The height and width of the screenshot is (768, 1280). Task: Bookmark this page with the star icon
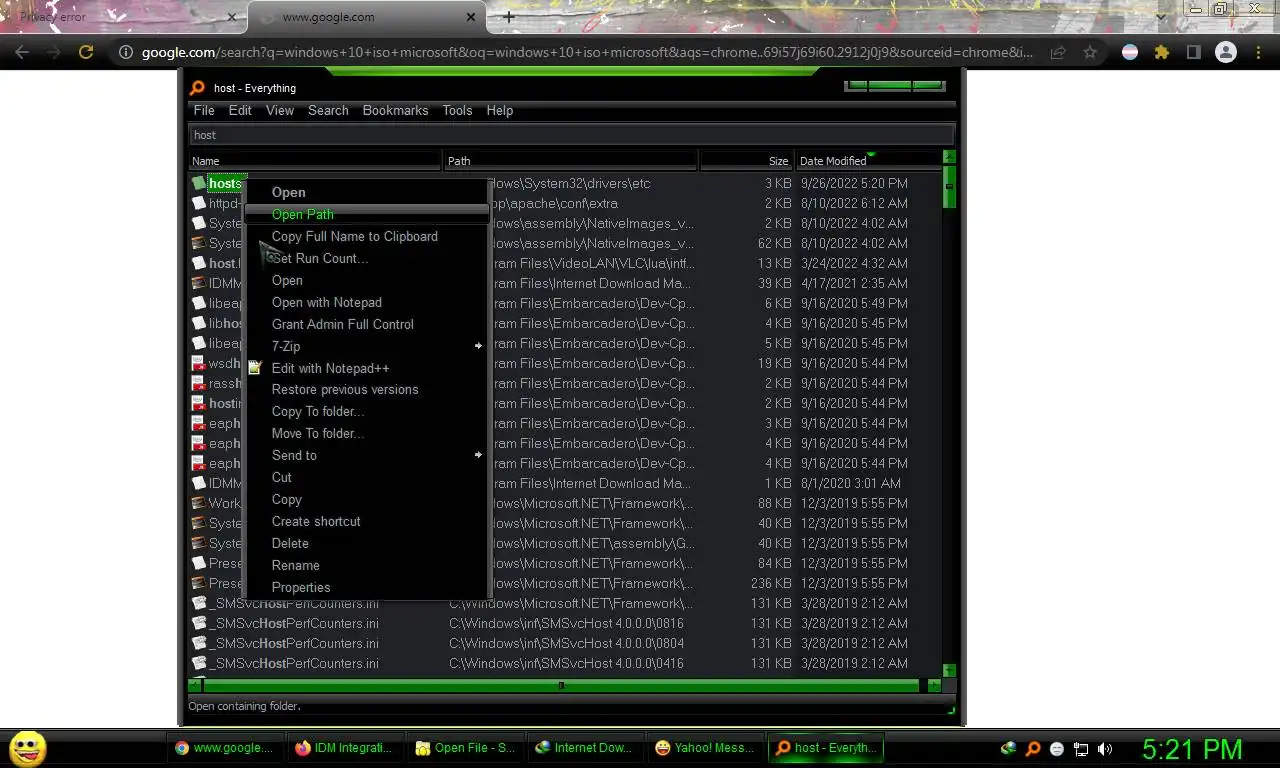(x=1090, y=52)
